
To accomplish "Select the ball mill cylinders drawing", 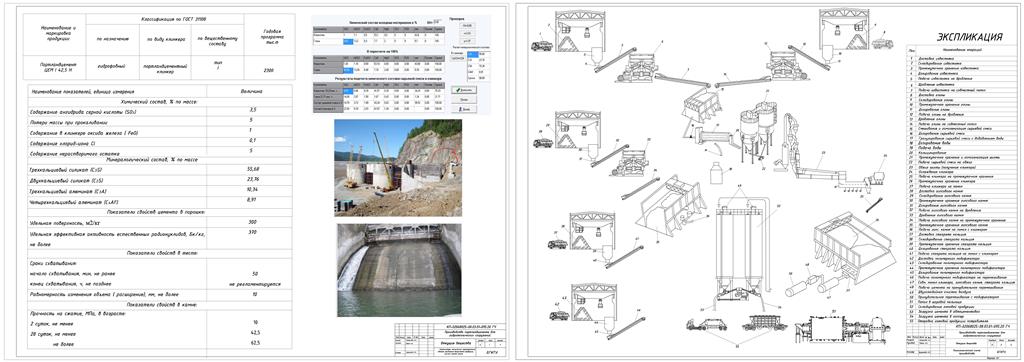I will coord(812,286).
